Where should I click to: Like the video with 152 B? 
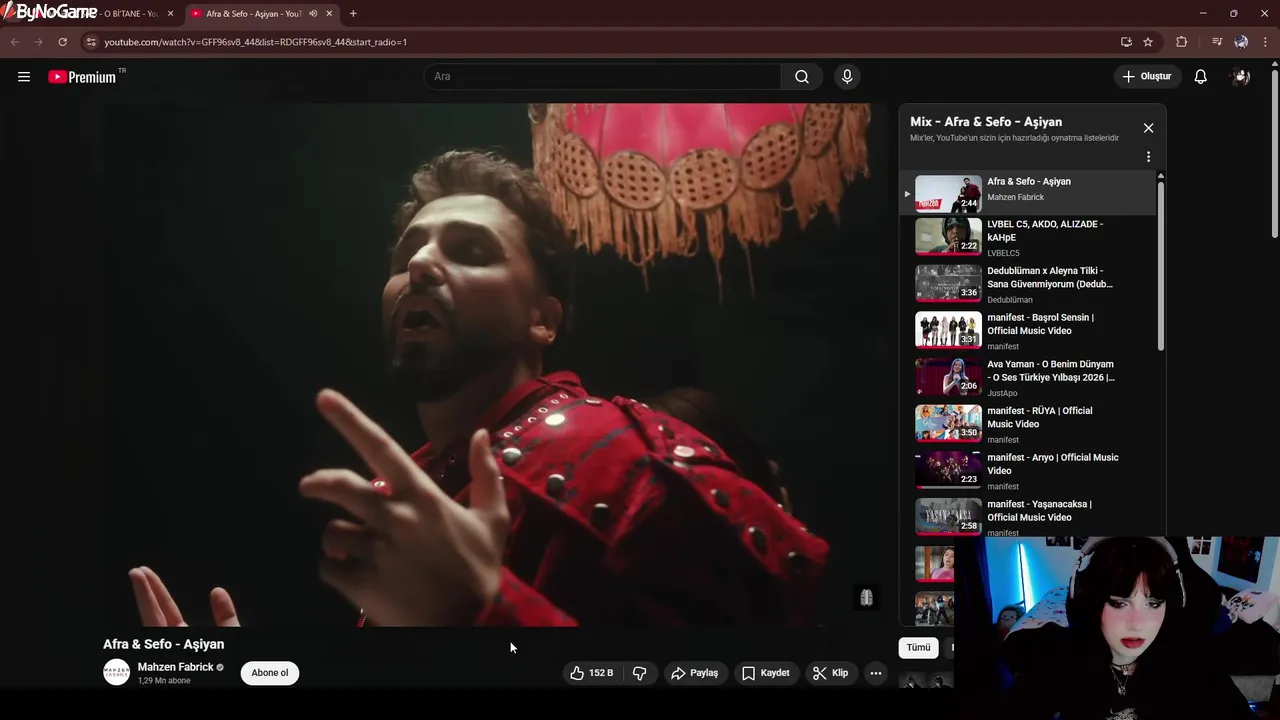(591, 673)
